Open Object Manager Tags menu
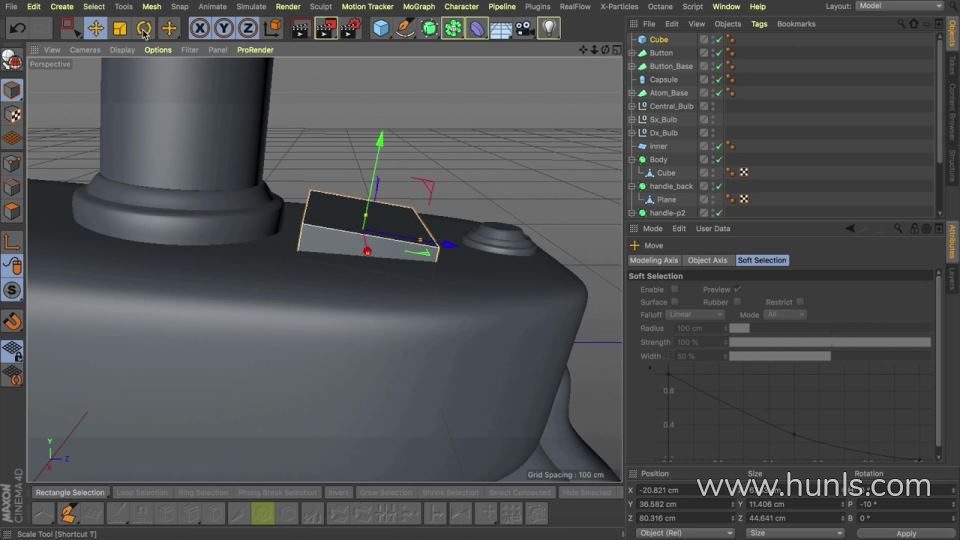 pos(759,24)
